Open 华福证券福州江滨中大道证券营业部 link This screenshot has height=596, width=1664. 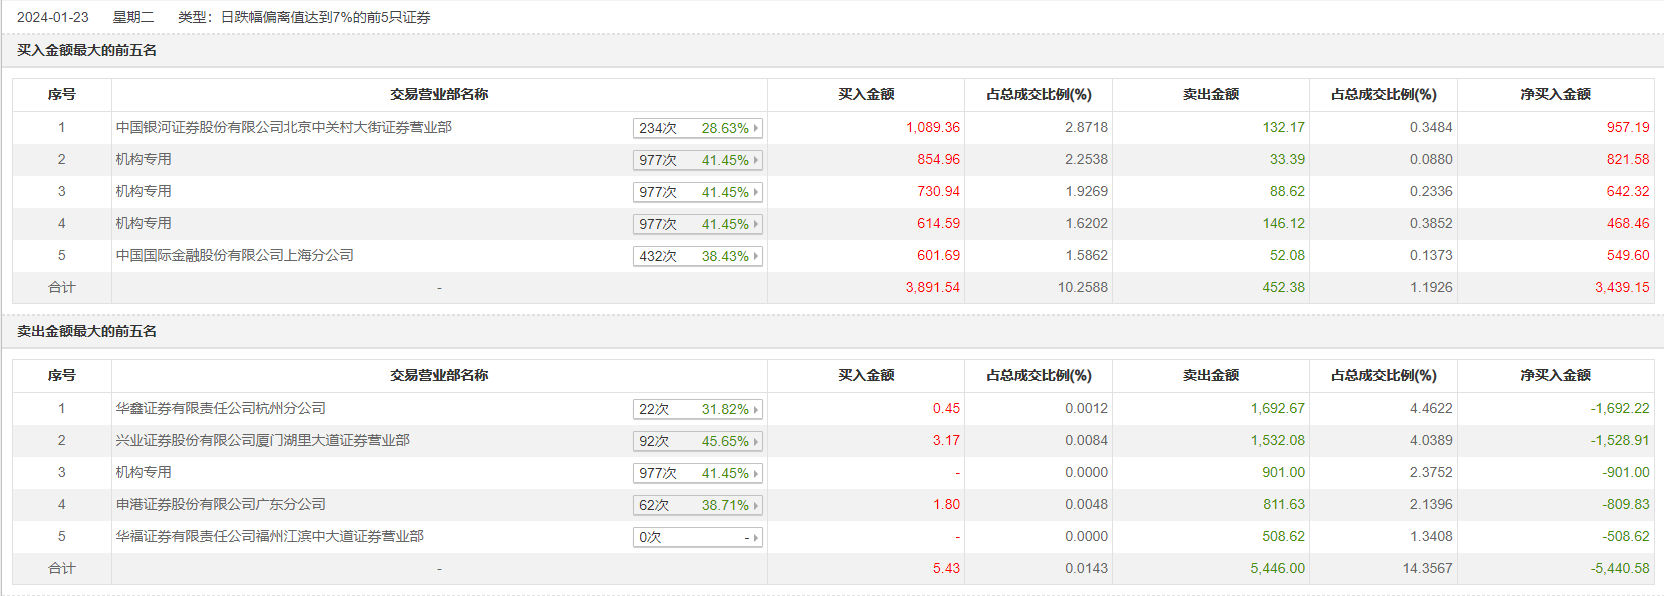click(x=270, y=536)
